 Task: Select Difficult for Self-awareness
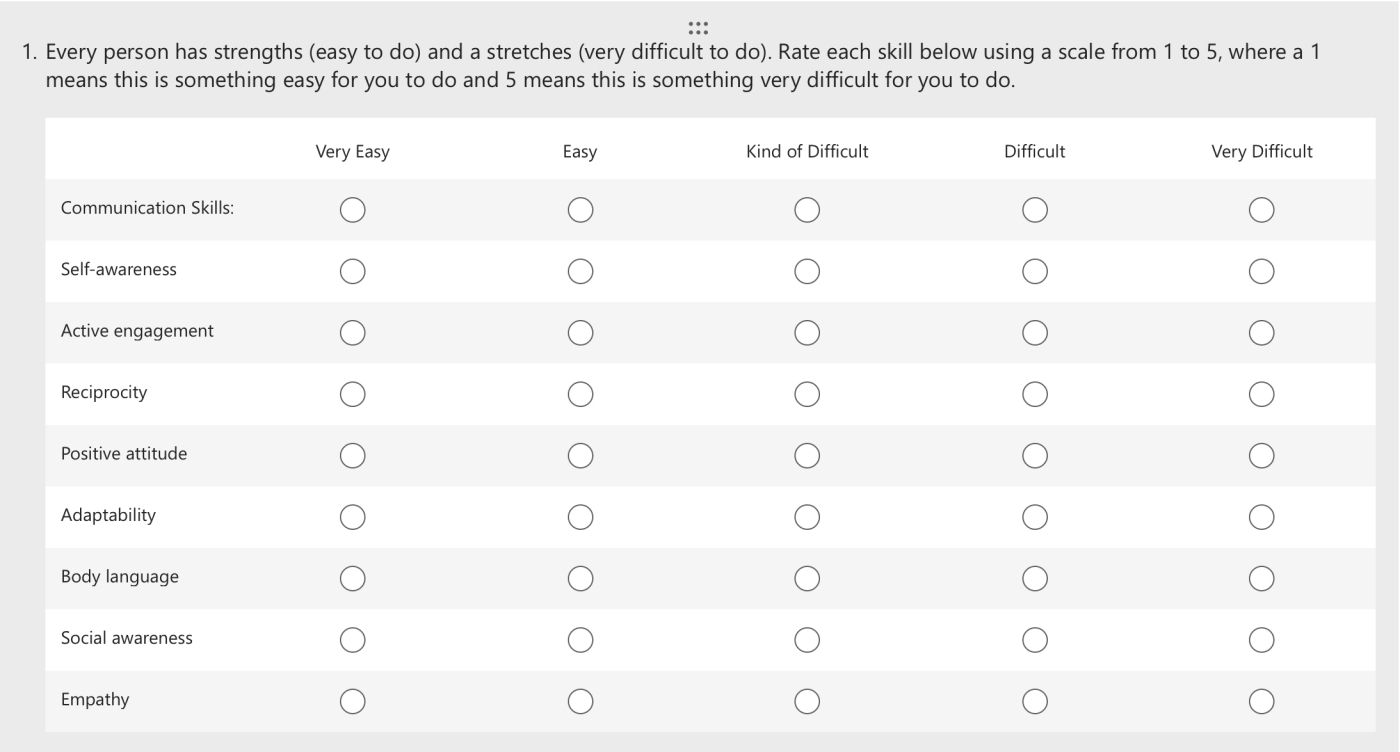1034,271
